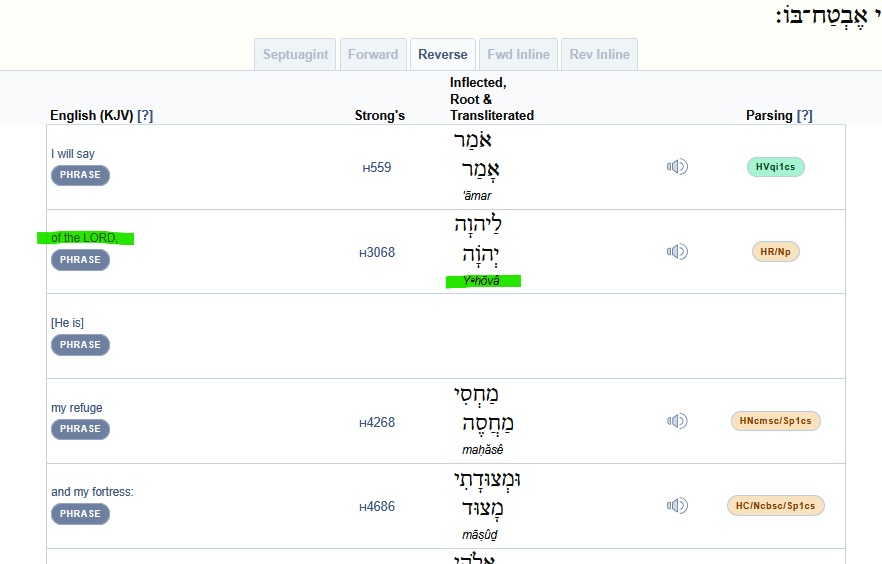Play audio pronunciation for 'āmar

677,166
